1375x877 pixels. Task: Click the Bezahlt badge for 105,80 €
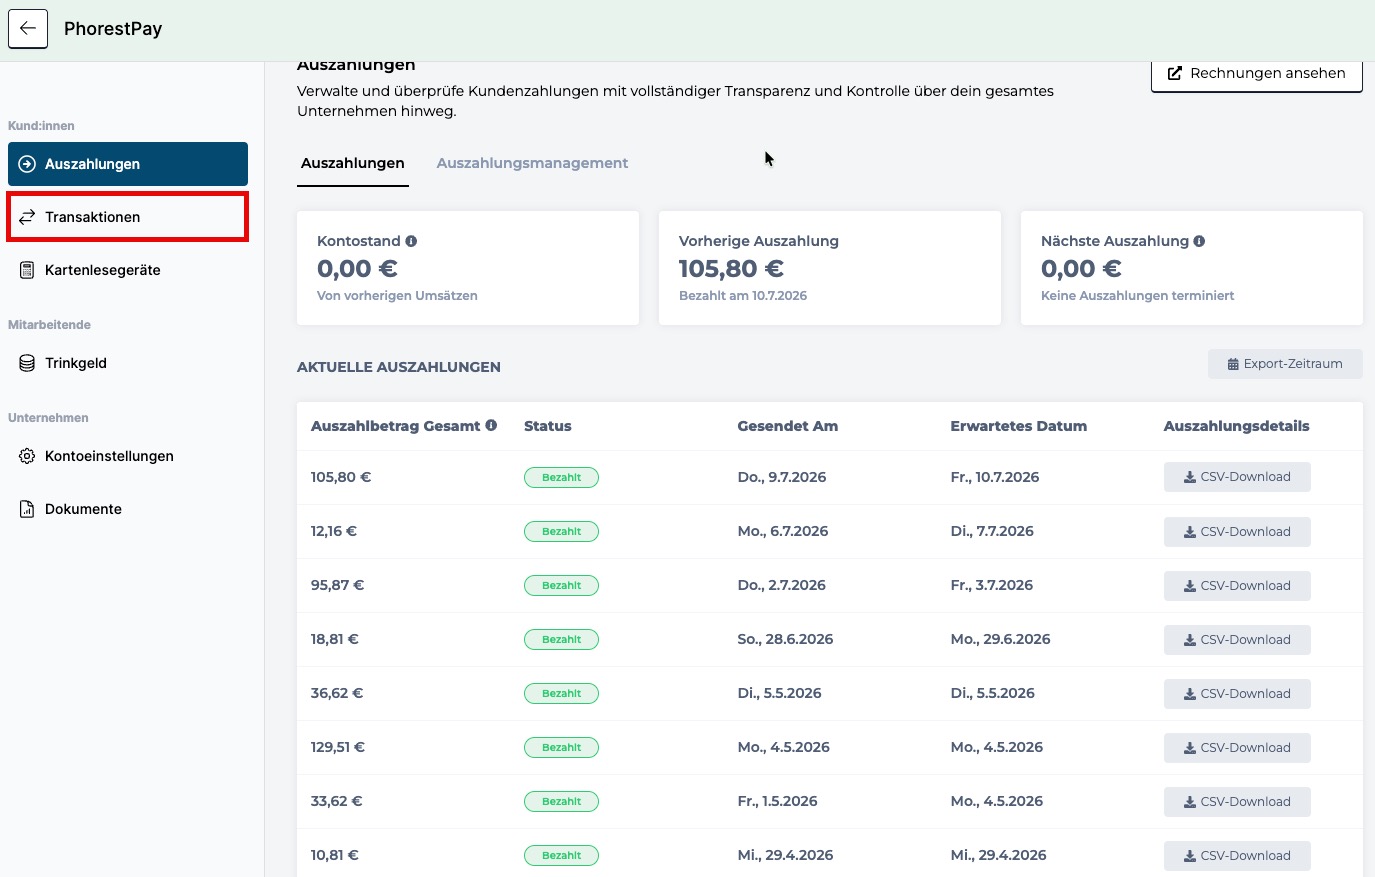pyautogui.click(x=561, y=477)
